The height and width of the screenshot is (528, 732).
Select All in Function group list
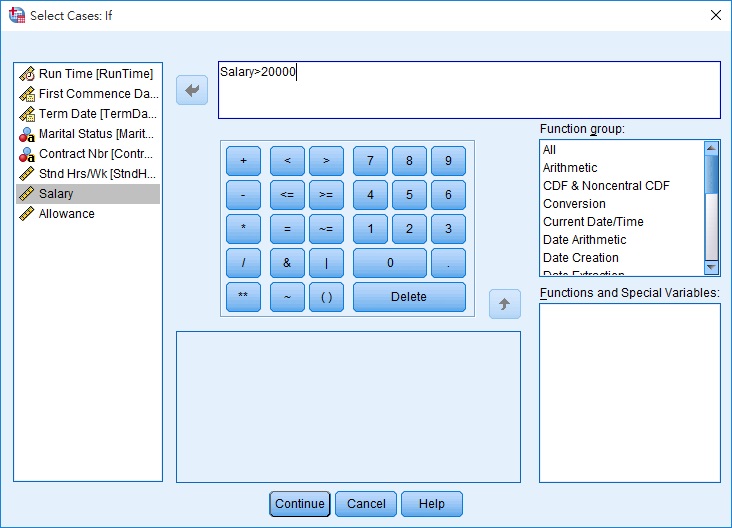coord(622,150)
